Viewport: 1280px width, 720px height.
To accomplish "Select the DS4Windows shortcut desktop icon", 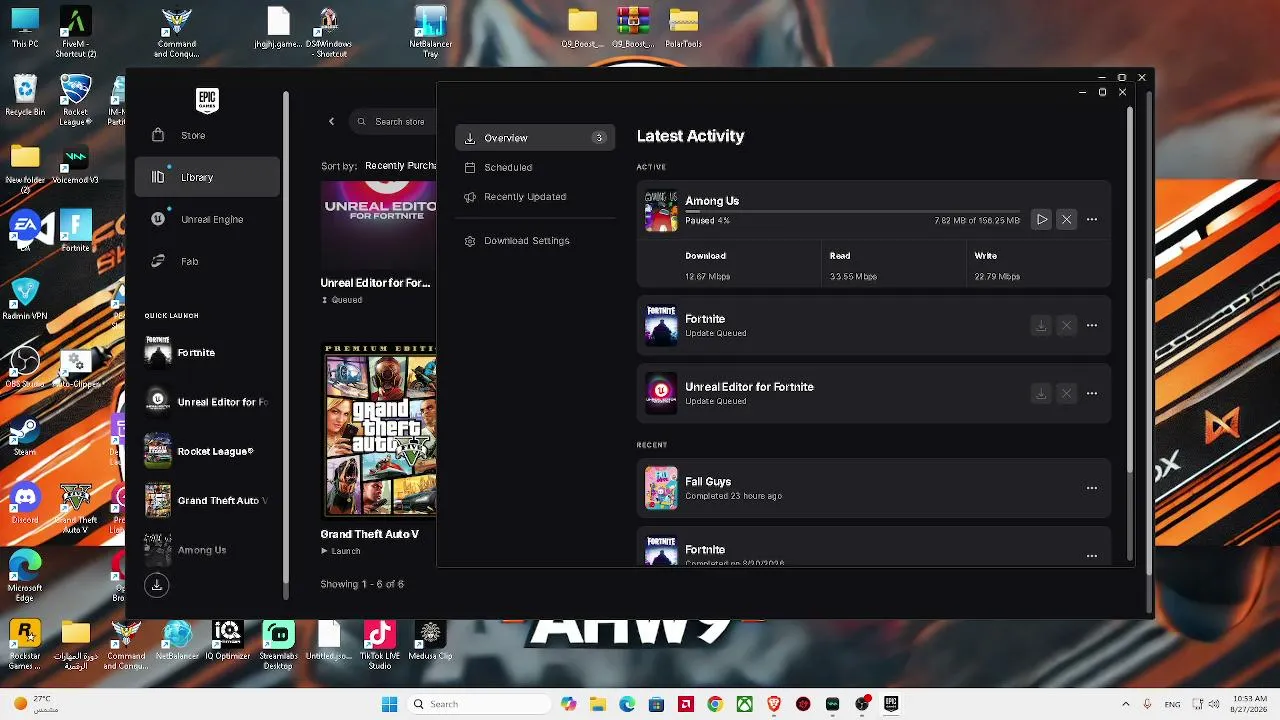I will tap(329, 32).
